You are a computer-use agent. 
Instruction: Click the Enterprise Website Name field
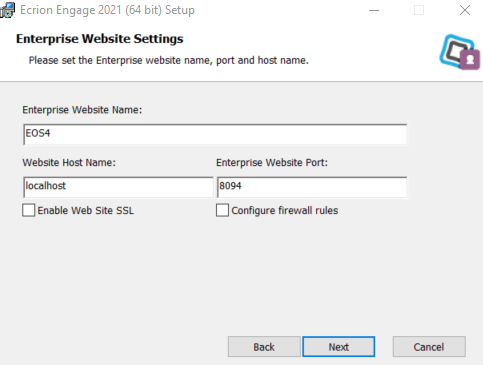coord(215,134)
